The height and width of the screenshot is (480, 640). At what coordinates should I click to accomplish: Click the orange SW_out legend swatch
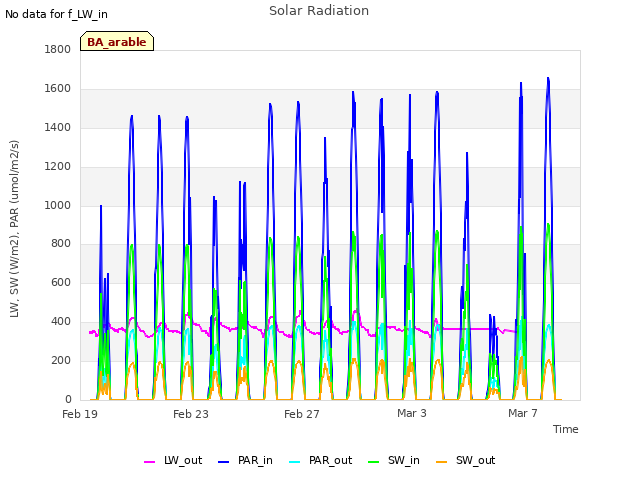(442, 462)
